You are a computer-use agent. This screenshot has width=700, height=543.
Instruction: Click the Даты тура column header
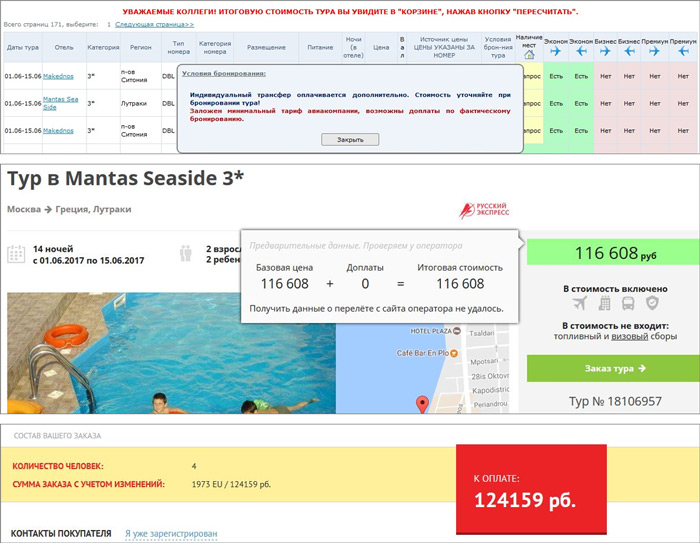pos(23,47)
